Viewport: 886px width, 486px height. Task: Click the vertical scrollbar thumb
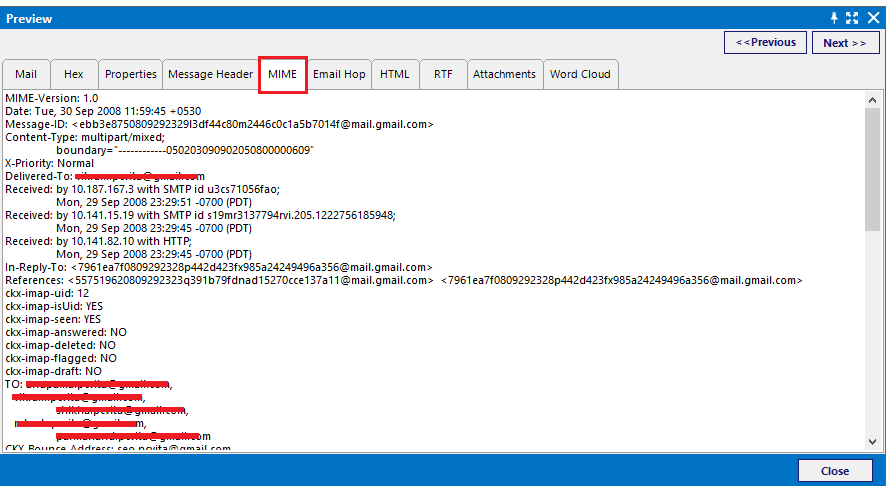click(872, 170)
